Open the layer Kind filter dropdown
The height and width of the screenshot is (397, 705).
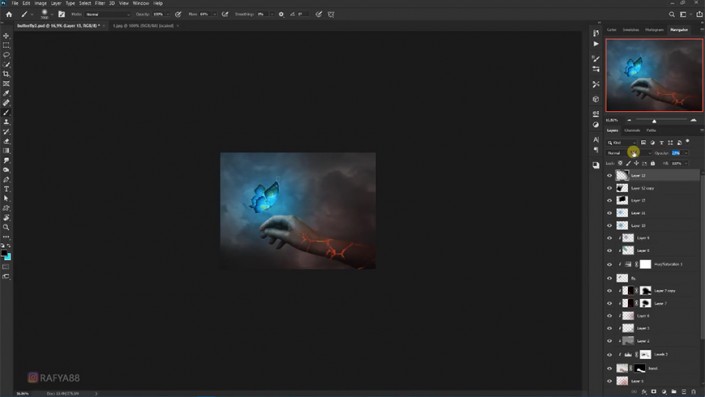(x=622, y=143)
